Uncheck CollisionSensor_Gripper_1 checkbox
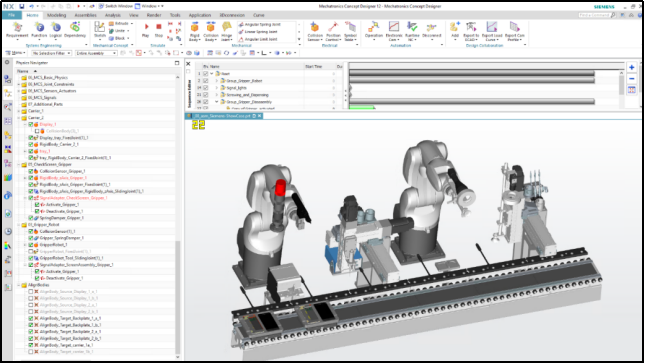645x364 pixels. (x=30, y=171)
